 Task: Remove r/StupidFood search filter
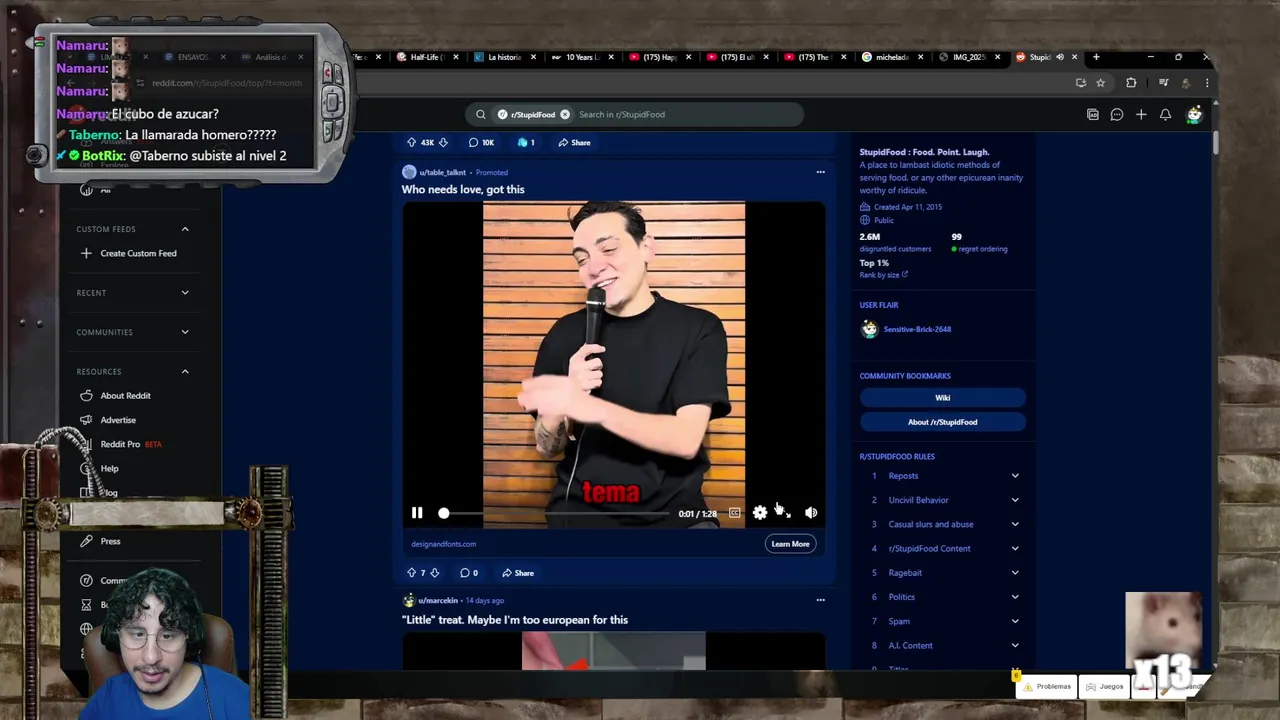pos(565,114)
